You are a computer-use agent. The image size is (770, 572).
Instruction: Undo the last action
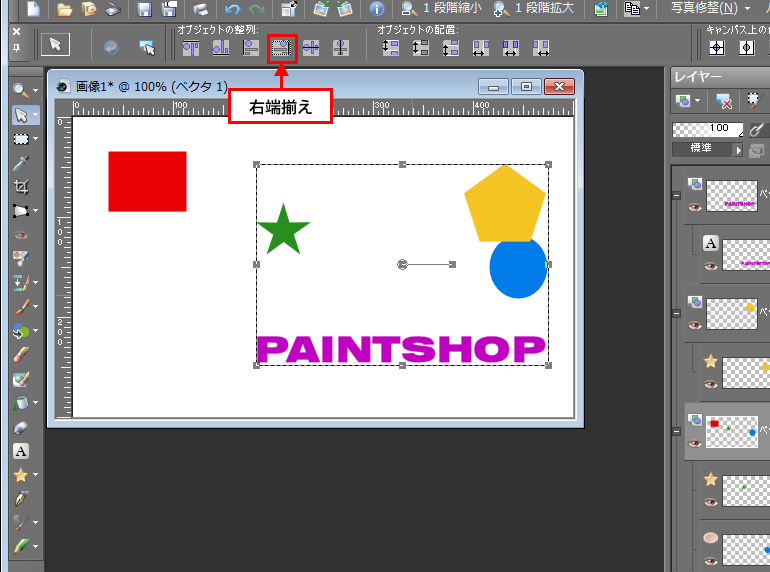[232, 9]
